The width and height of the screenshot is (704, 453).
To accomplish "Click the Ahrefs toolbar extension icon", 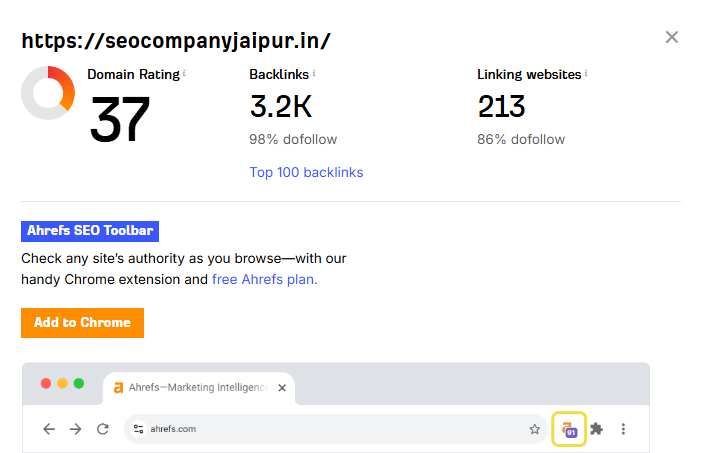I will (569, 429).
